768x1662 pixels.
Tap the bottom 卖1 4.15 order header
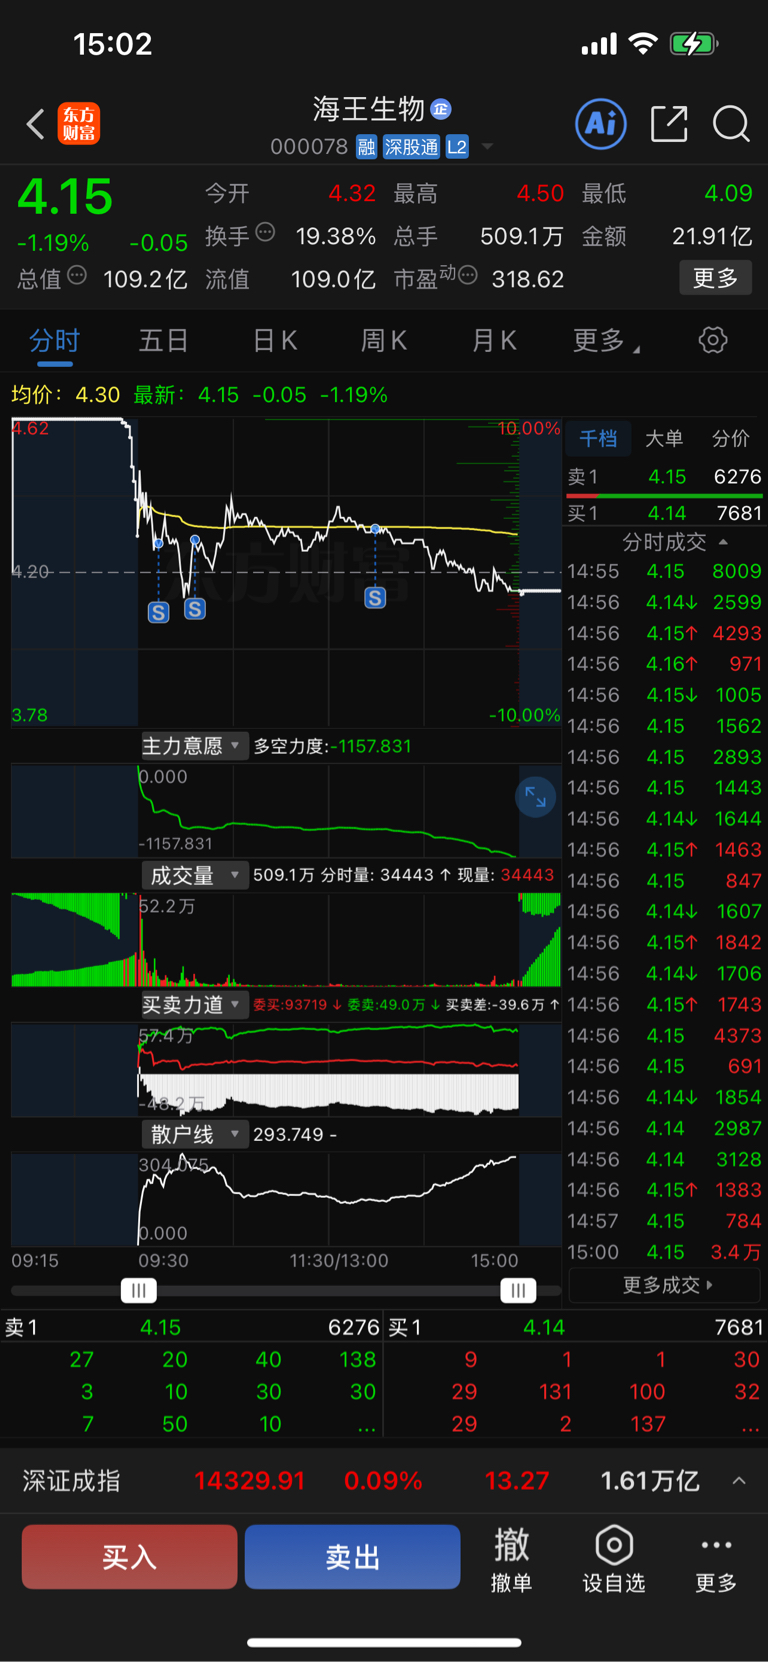[x=192, y=1327]
